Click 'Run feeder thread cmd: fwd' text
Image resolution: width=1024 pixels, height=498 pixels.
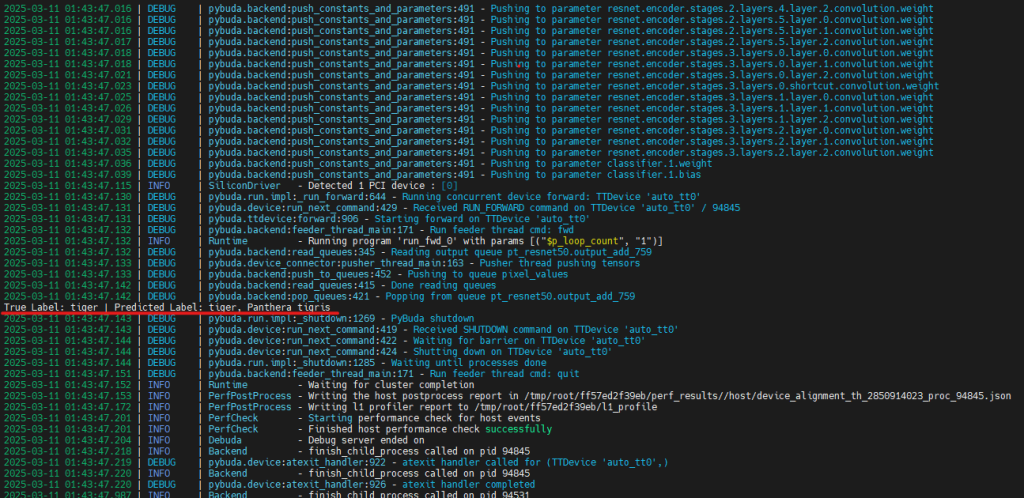click(501, 230)
